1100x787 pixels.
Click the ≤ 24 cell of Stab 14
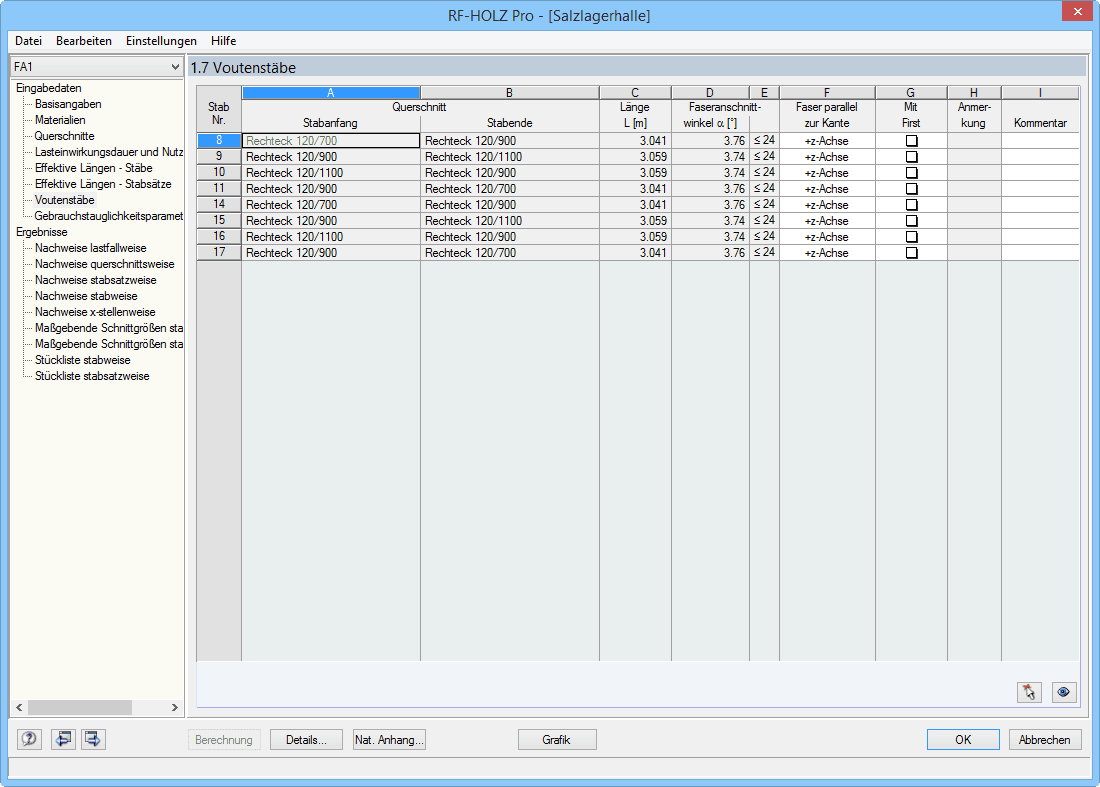click(765, 205)
